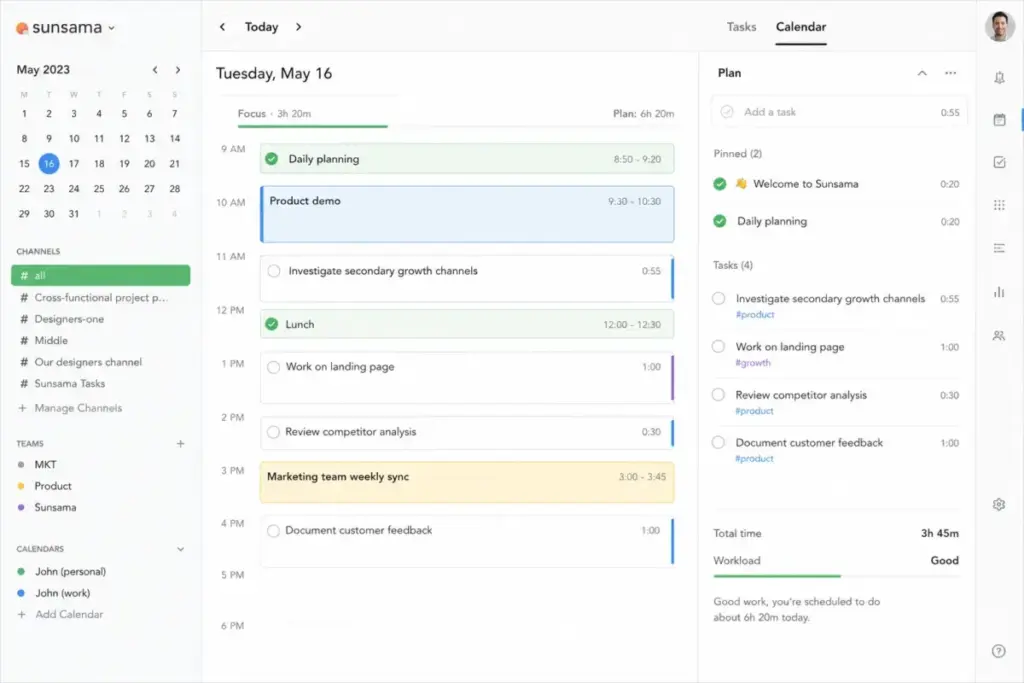Toggle Daily planning pinned task check
Screen dimensions: 1024x683
(720, 221)
